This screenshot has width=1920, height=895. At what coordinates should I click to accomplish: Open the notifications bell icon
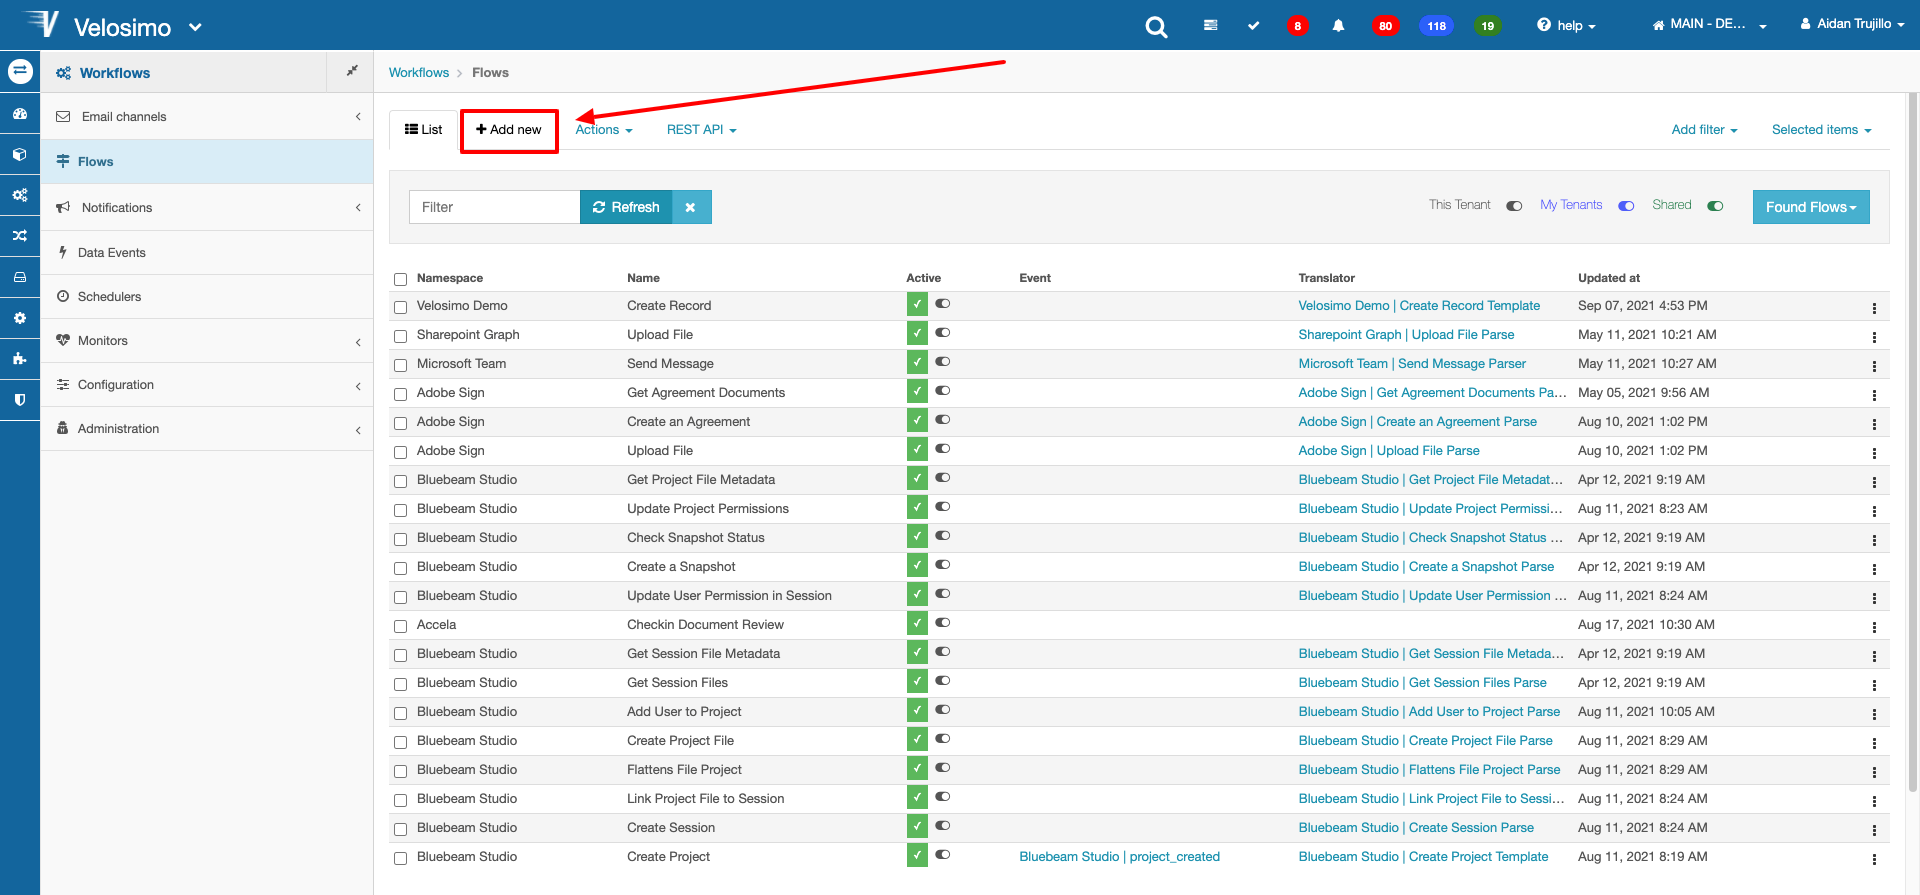(x=1338, y=26)
